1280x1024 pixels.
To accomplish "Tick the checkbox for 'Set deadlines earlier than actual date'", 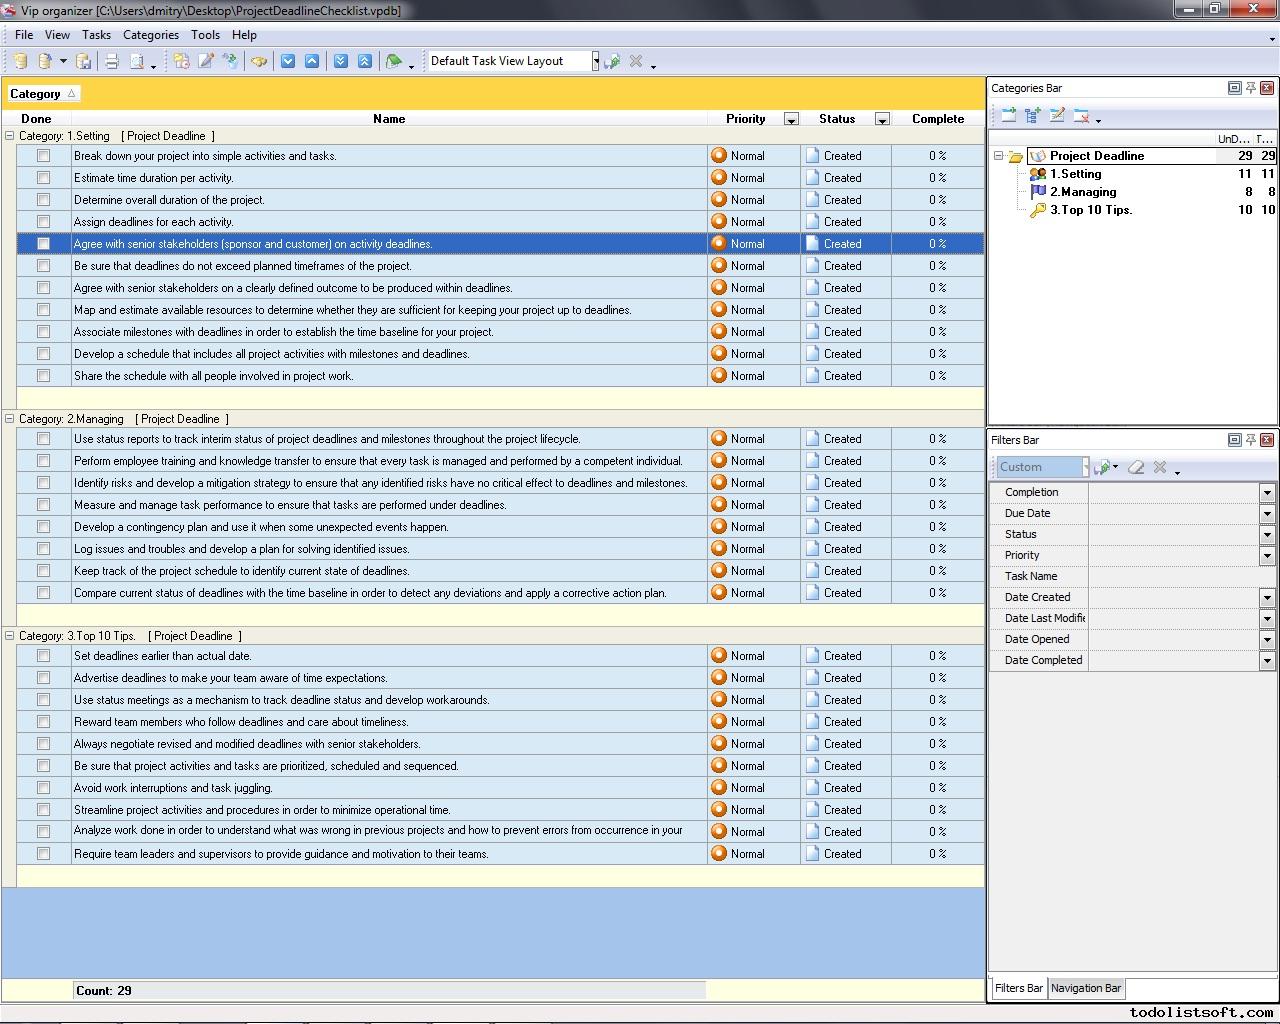I will pyautogui.click(x=43, y=656).
